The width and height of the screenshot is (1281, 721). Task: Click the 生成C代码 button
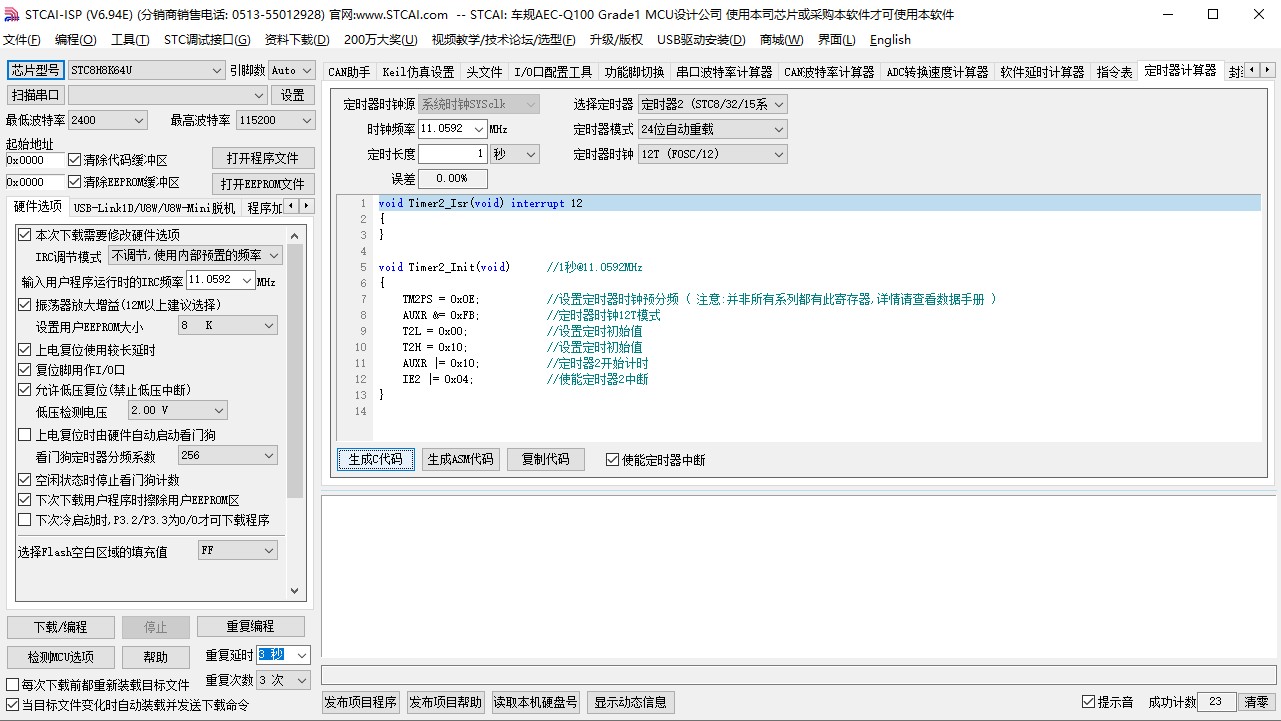tap(376, 459)
